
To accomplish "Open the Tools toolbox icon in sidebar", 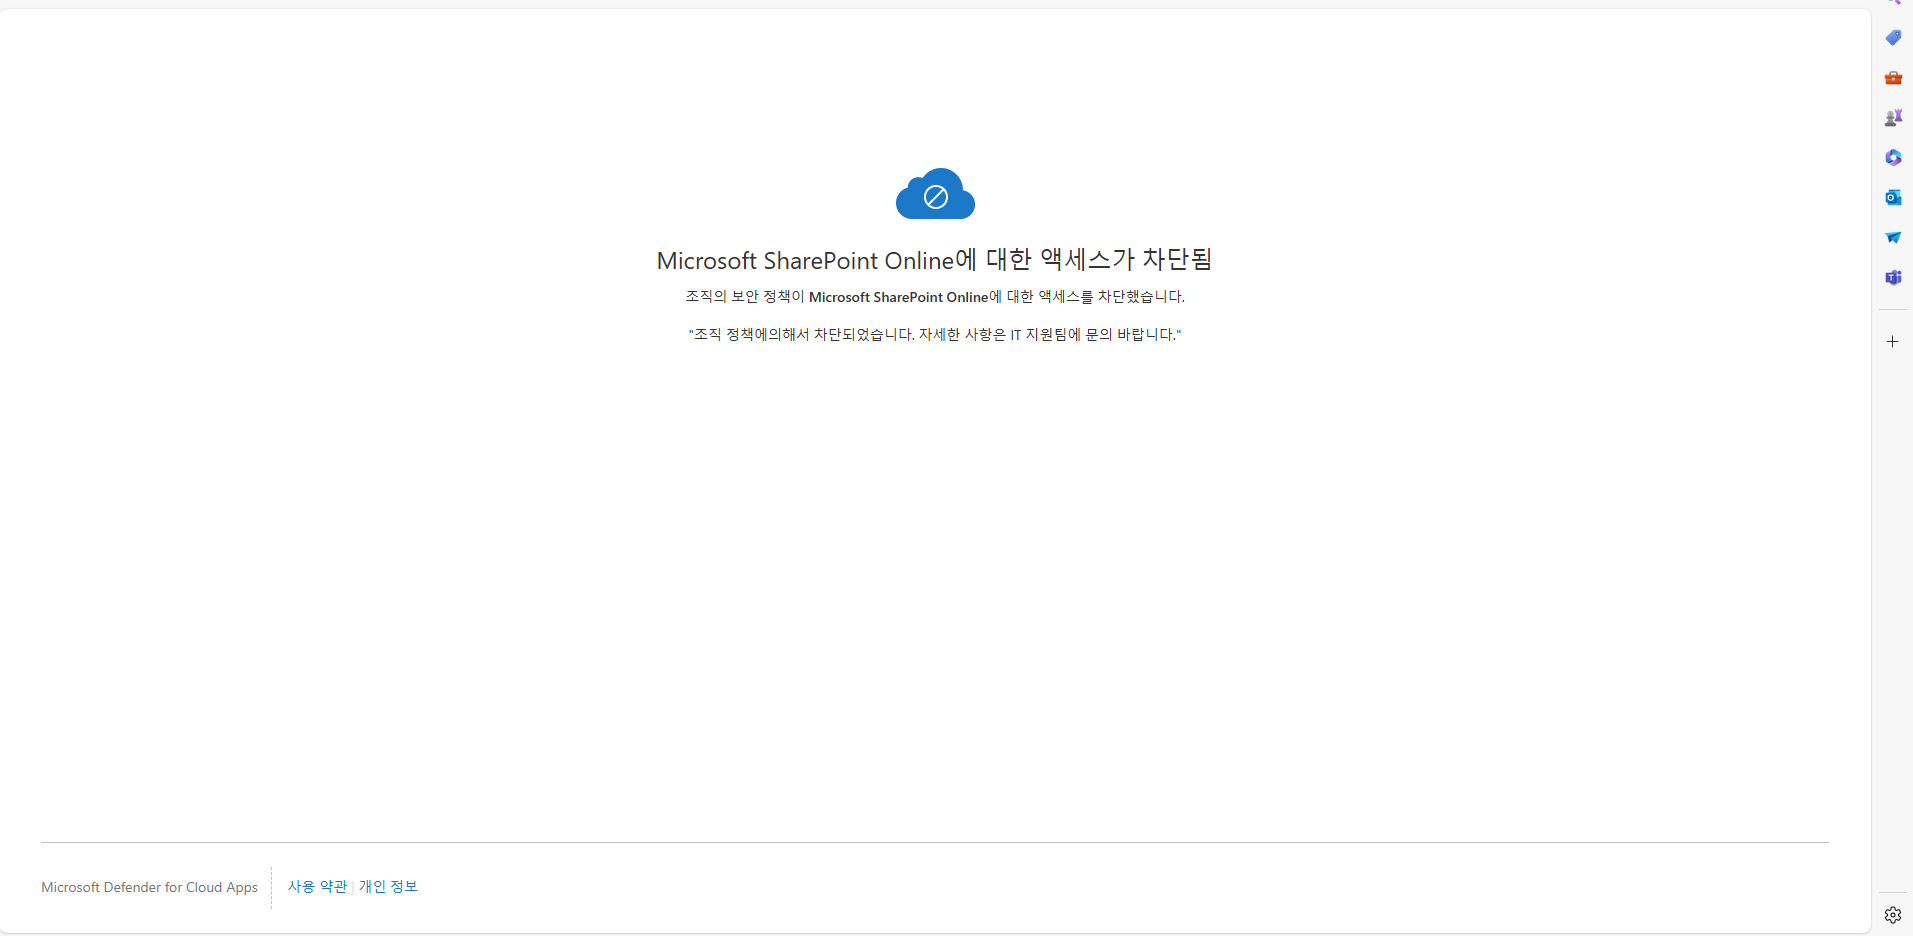I will [x=1893, y=78].
